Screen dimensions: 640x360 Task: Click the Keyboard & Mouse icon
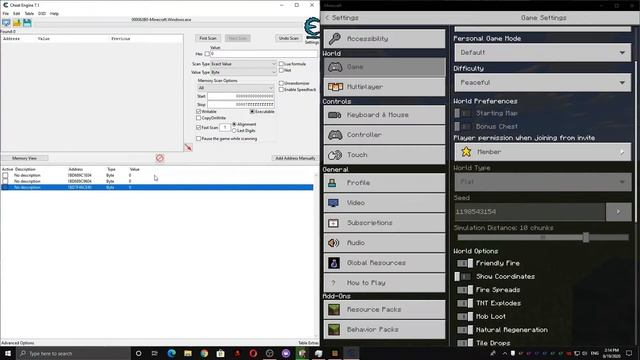click(335, 115)
